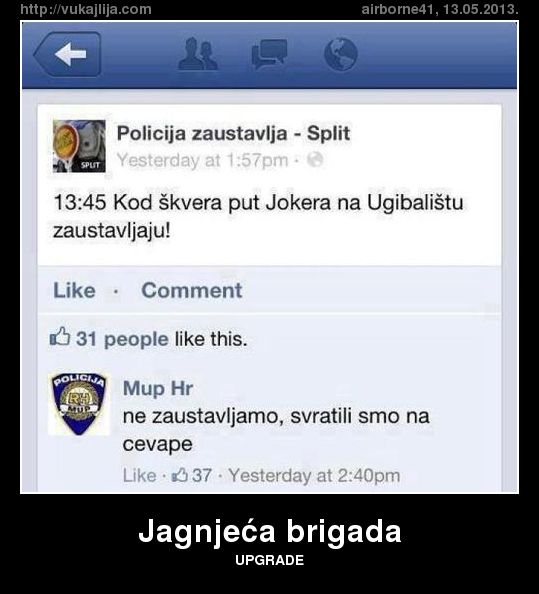Open the notifications globe icon

coord(341,54)
